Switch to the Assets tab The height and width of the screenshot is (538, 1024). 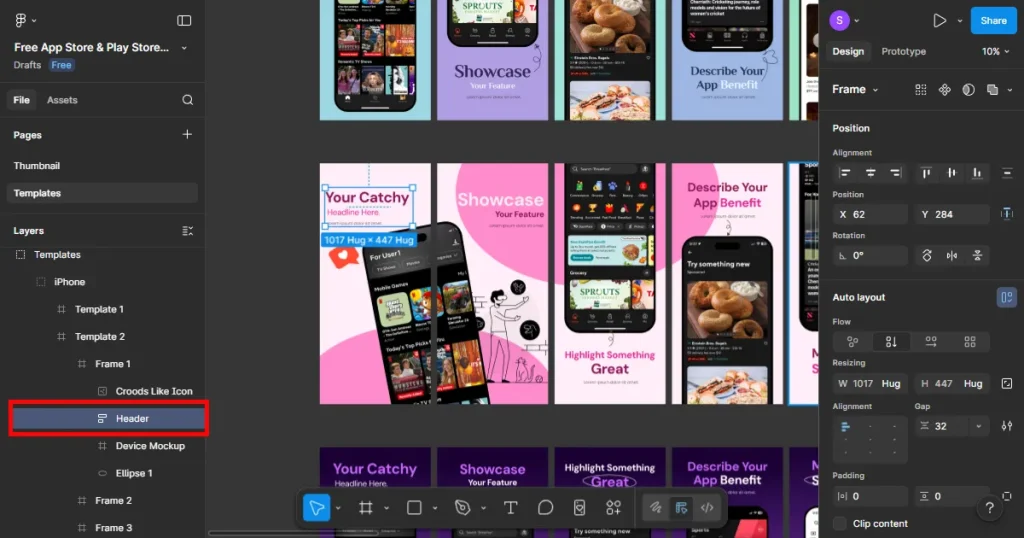(x=62, y=100)
